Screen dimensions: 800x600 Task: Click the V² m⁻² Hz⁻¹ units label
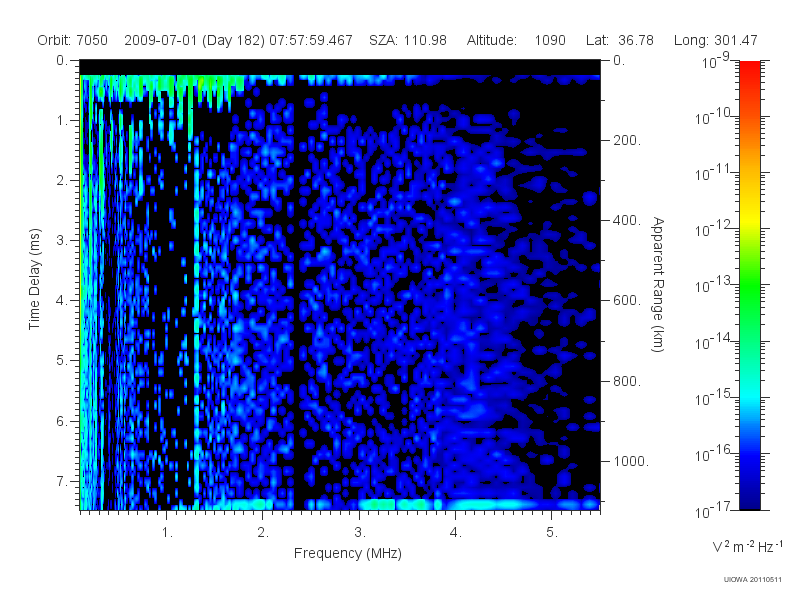tap(747, 546)
